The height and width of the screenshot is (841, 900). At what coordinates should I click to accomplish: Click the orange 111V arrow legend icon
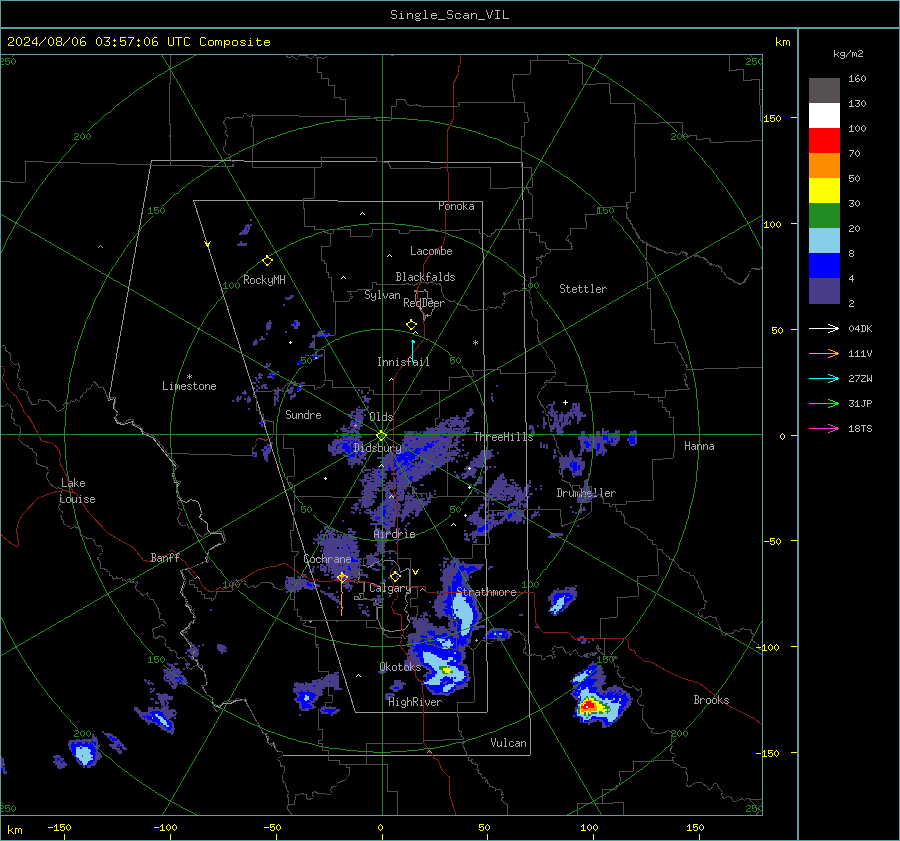point(824,354)
